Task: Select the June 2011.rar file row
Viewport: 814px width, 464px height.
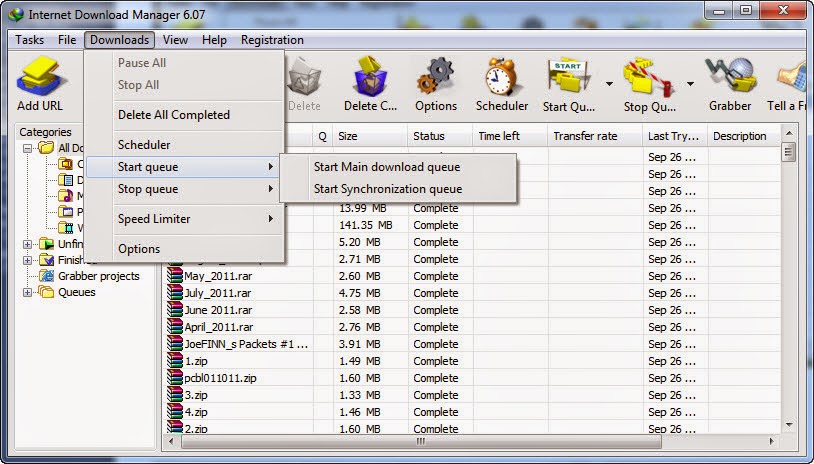Action: (x=472, y=310)
